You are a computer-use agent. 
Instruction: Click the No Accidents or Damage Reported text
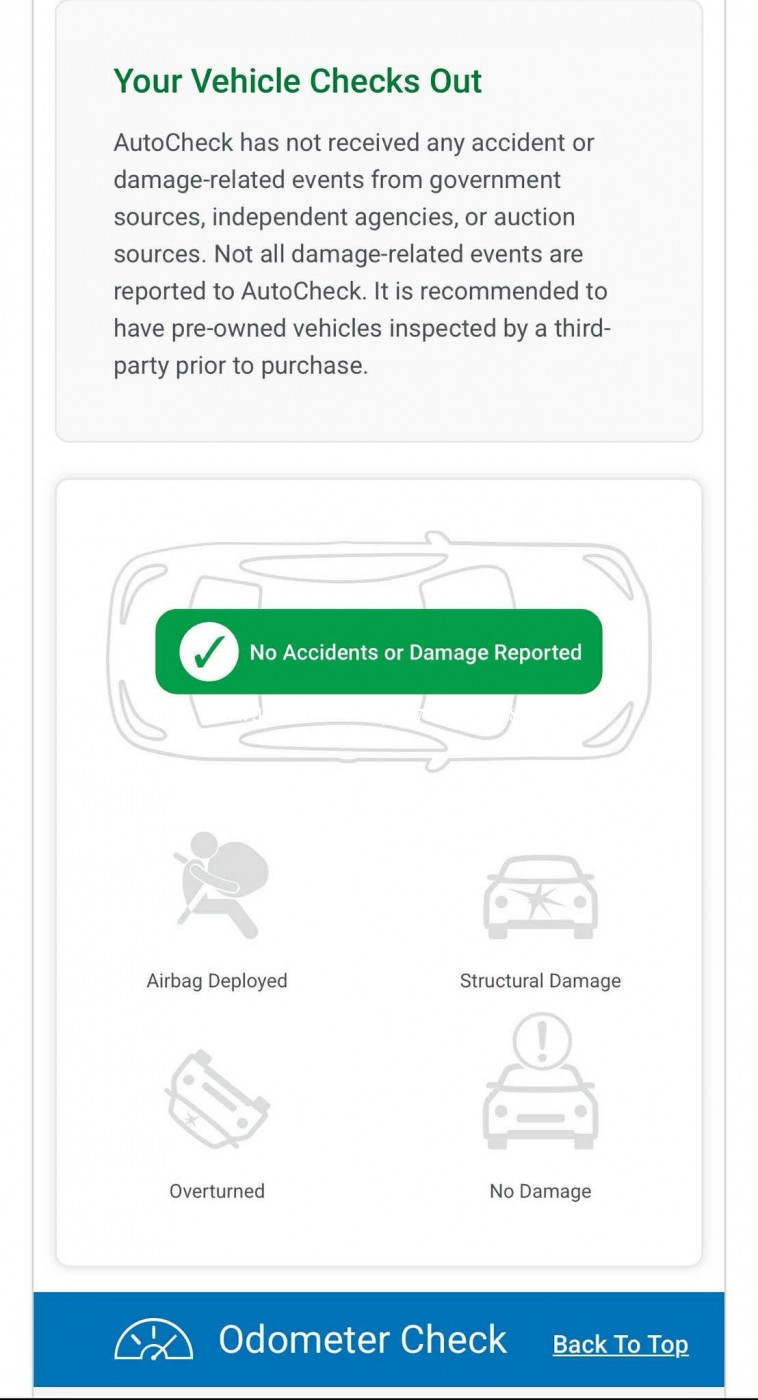pos(415,653)
